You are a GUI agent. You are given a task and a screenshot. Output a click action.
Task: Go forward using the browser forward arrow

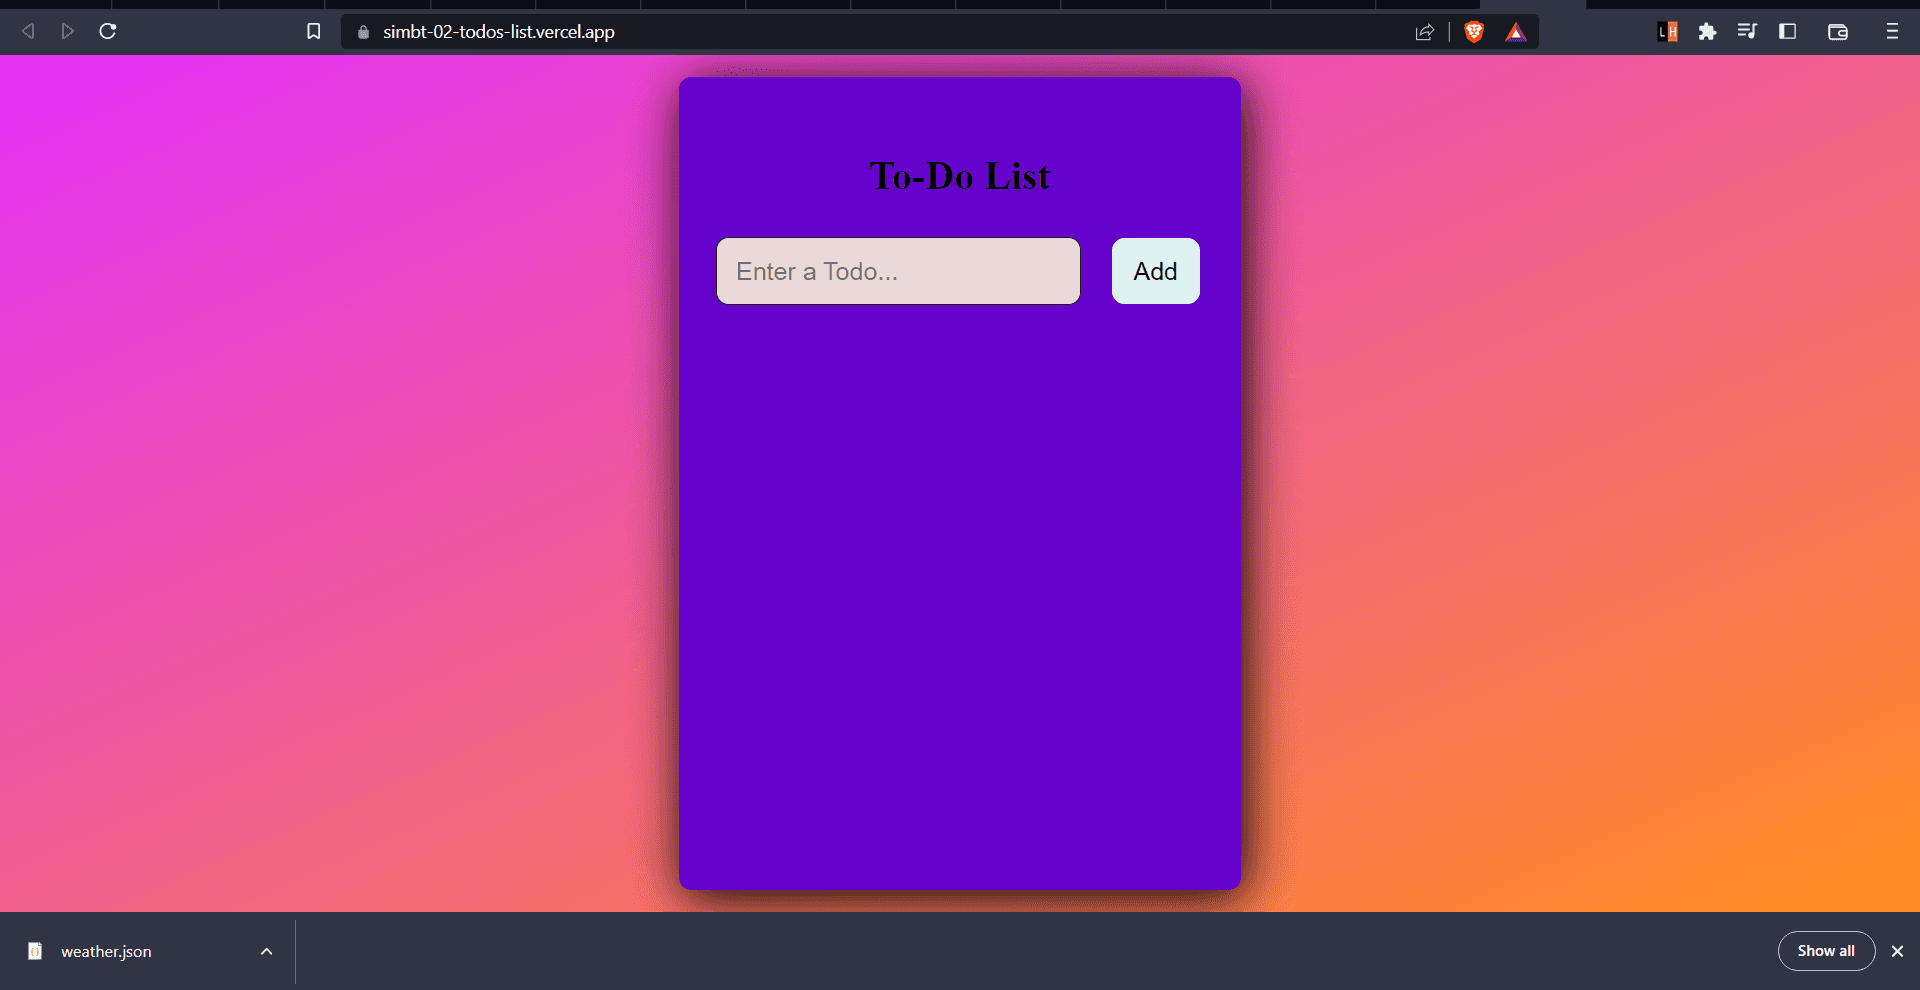(67, 31)
